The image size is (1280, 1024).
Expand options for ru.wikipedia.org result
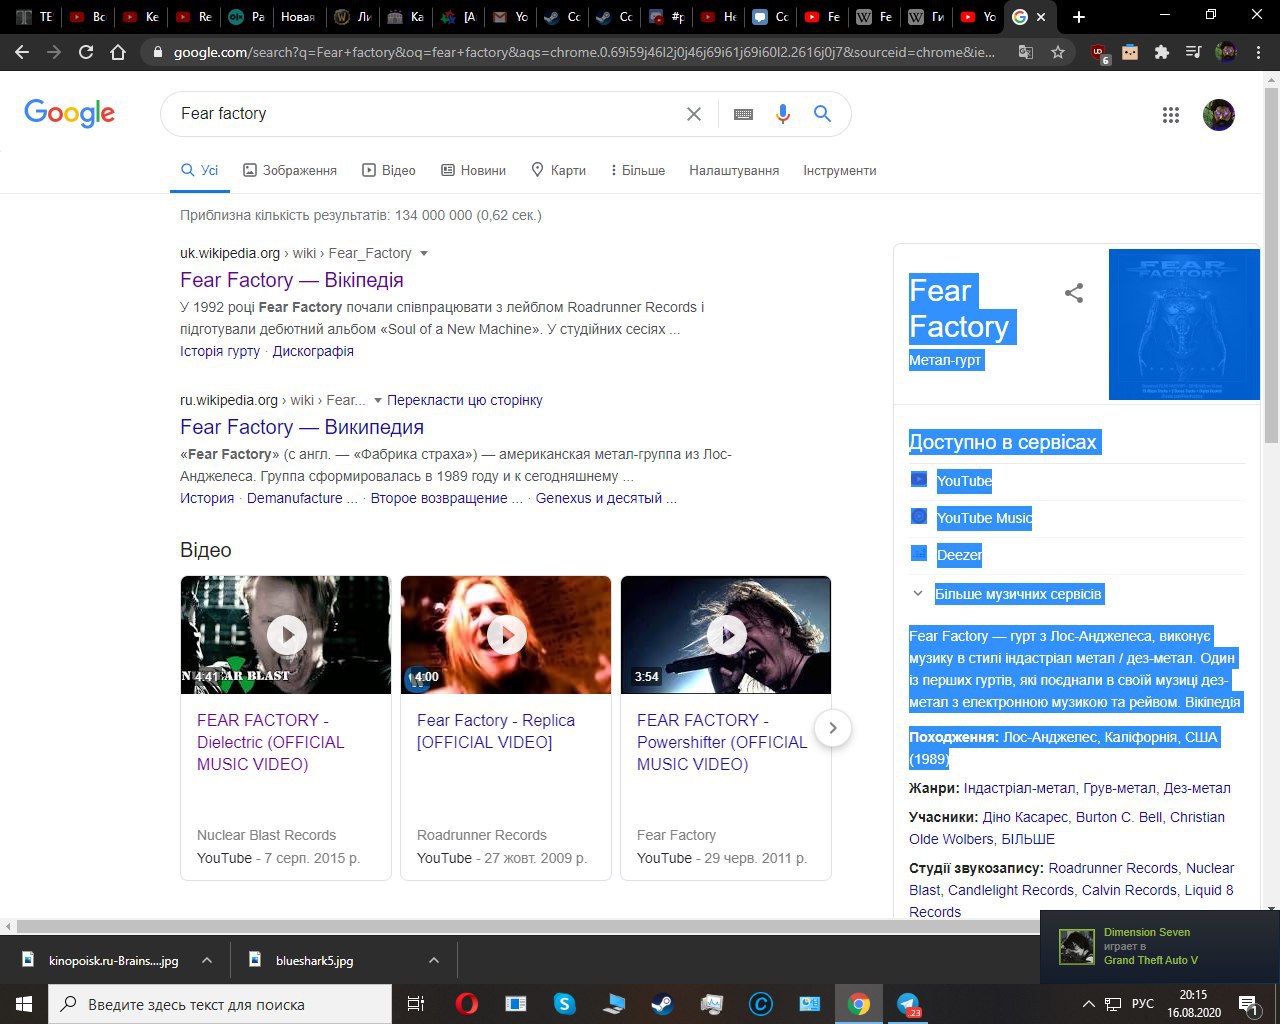[x=378, y=400]
